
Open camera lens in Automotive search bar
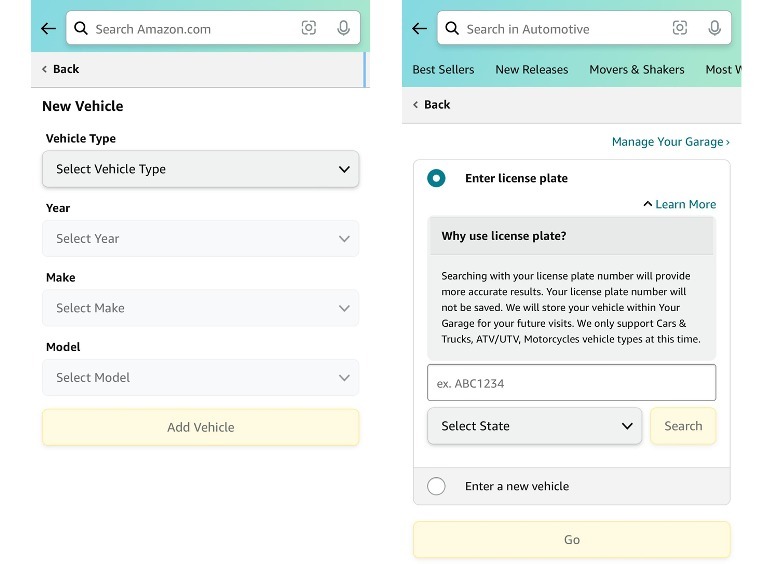[x=680, y=29]
